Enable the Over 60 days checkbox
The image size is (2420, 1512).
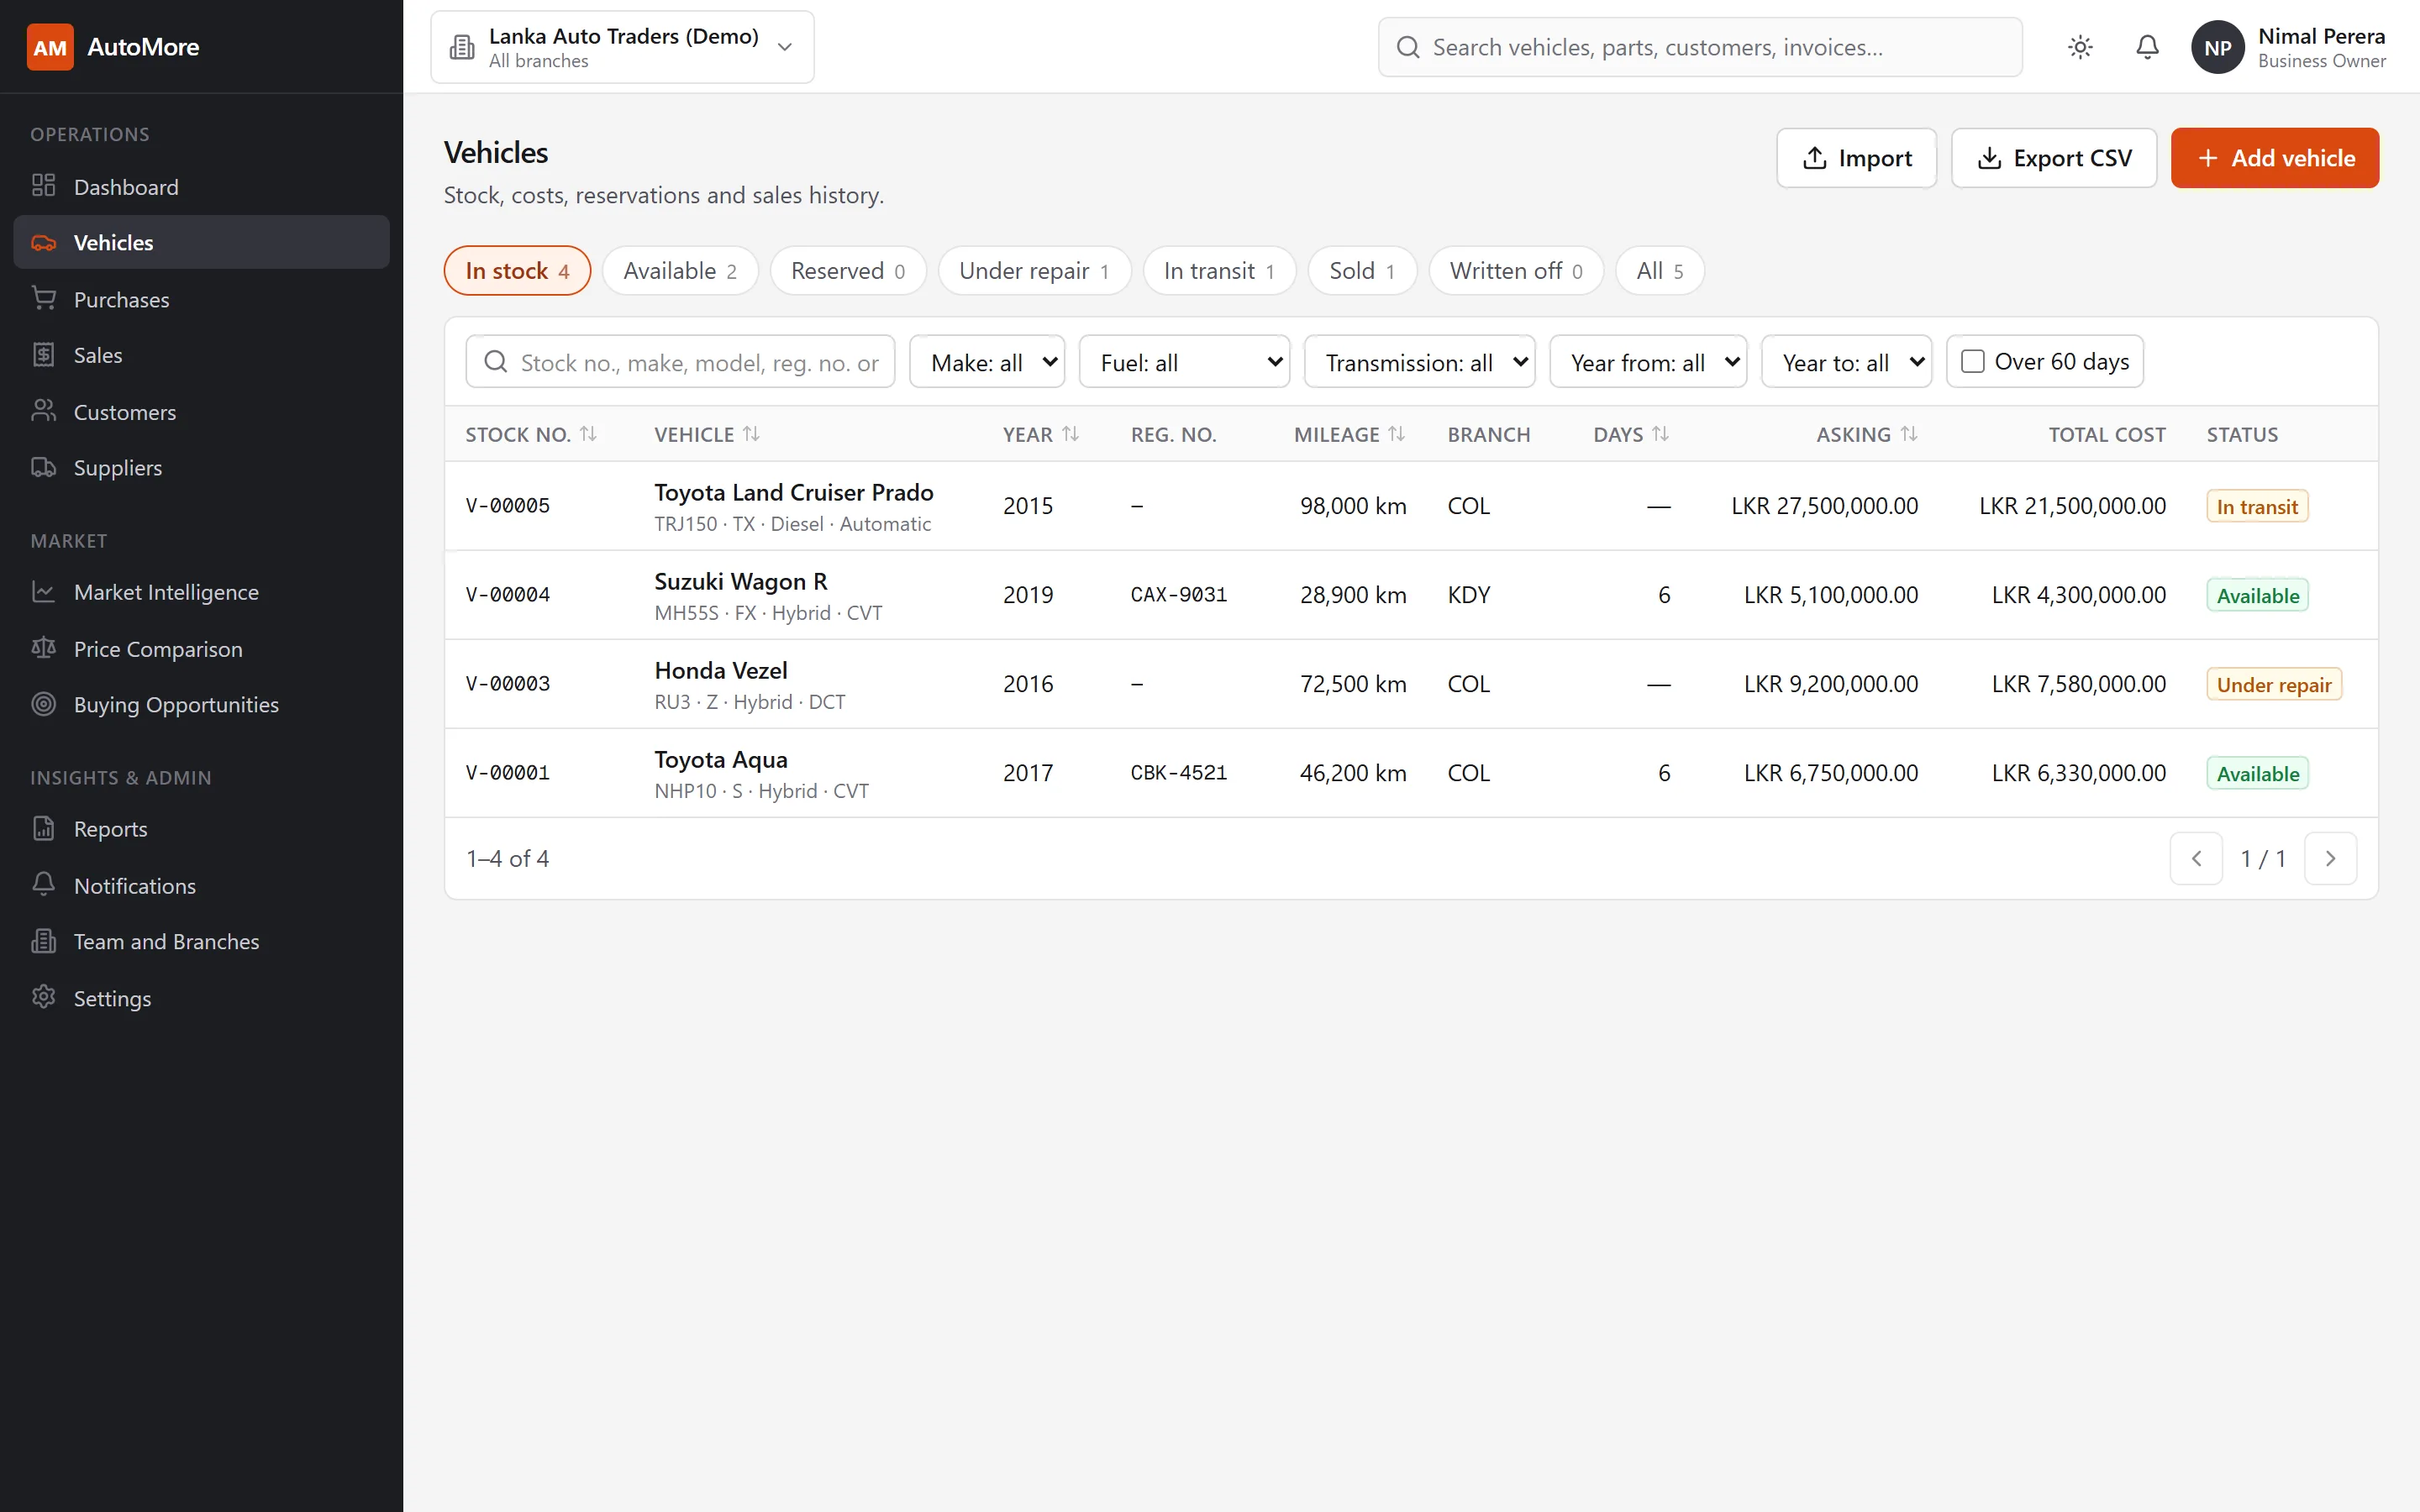1972,361
